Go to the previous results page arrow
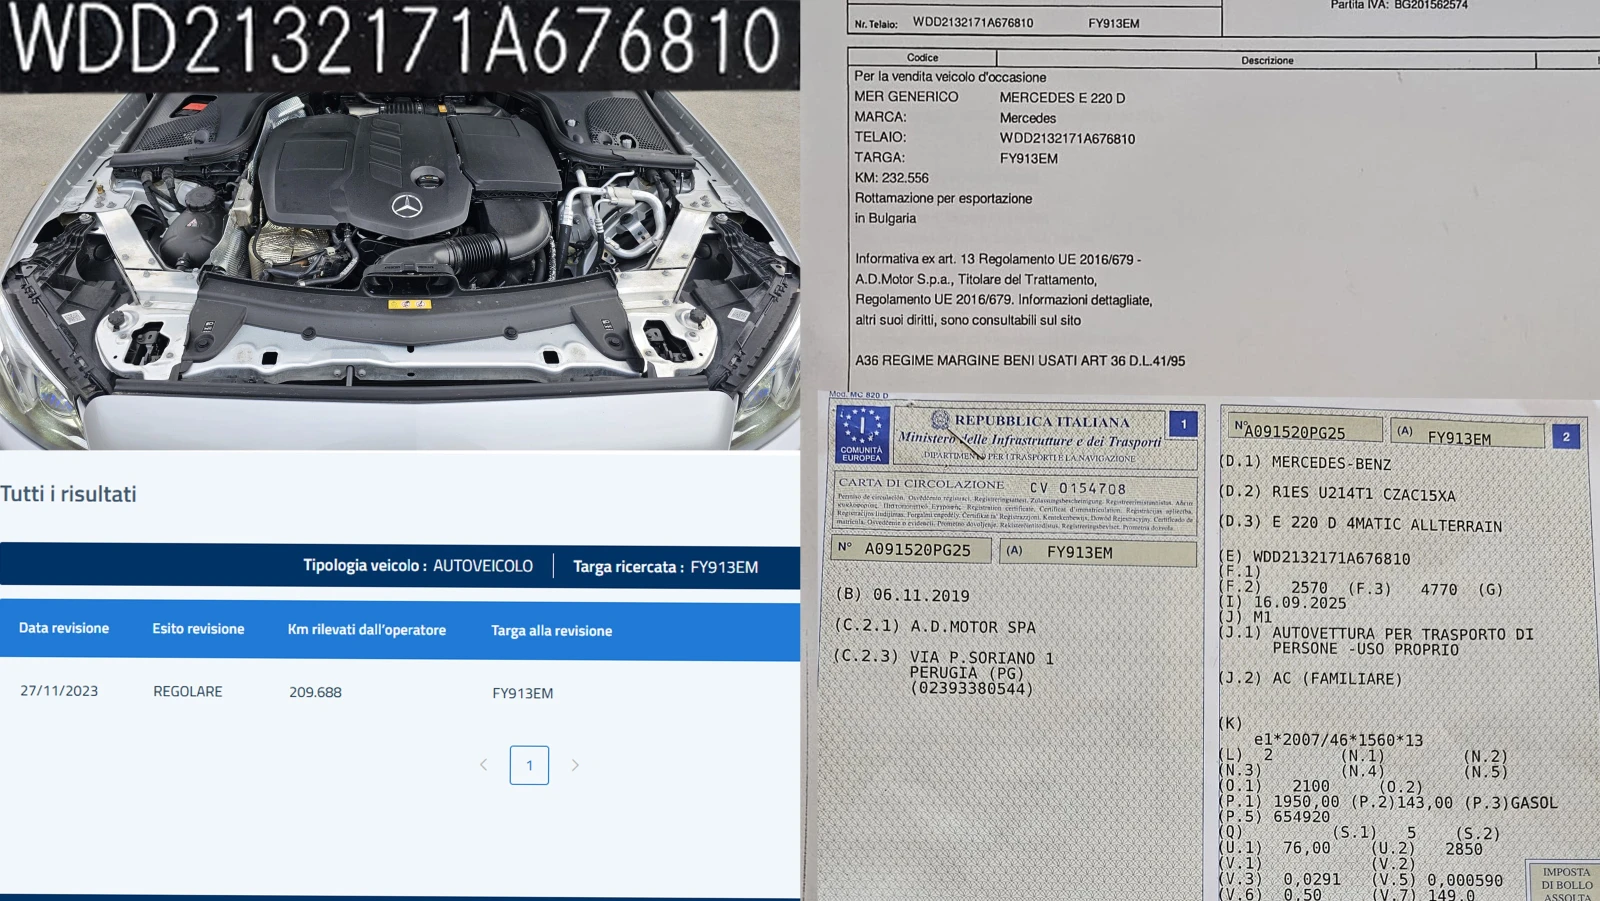 coord(484,765)
